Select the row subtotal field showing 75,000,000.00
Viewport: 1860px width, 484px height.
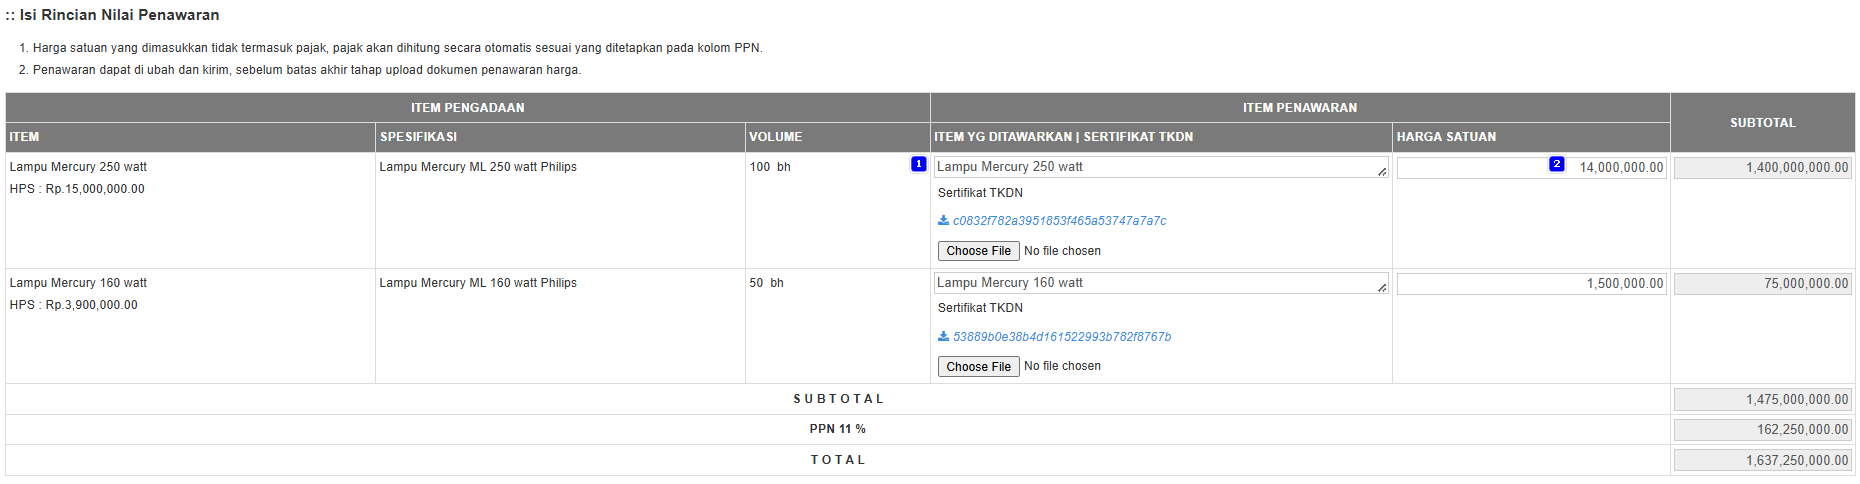pos(1762,284)
